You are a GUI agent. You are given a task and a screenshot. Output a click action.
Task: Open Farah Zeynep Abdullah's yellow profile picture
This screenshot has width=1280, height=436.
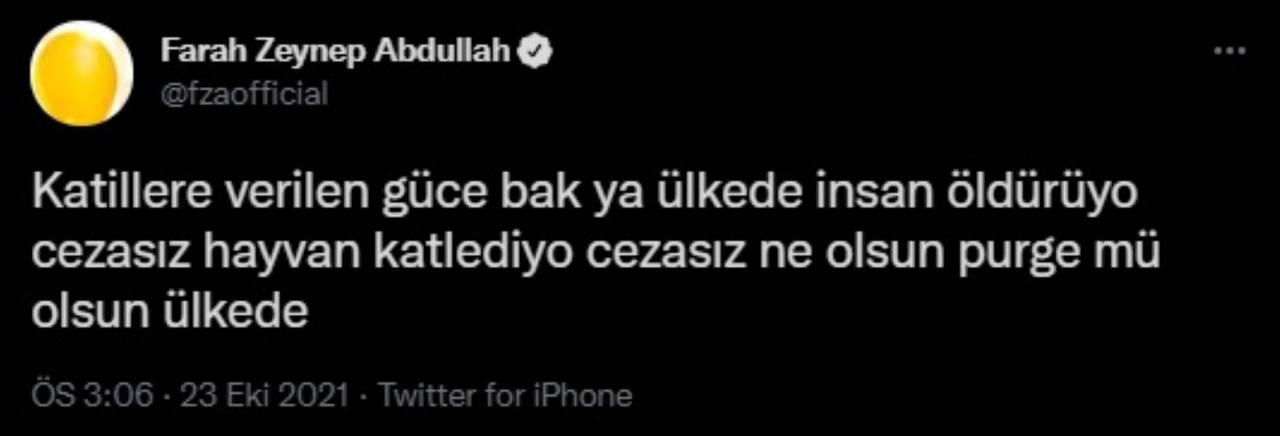pos(82,73)
